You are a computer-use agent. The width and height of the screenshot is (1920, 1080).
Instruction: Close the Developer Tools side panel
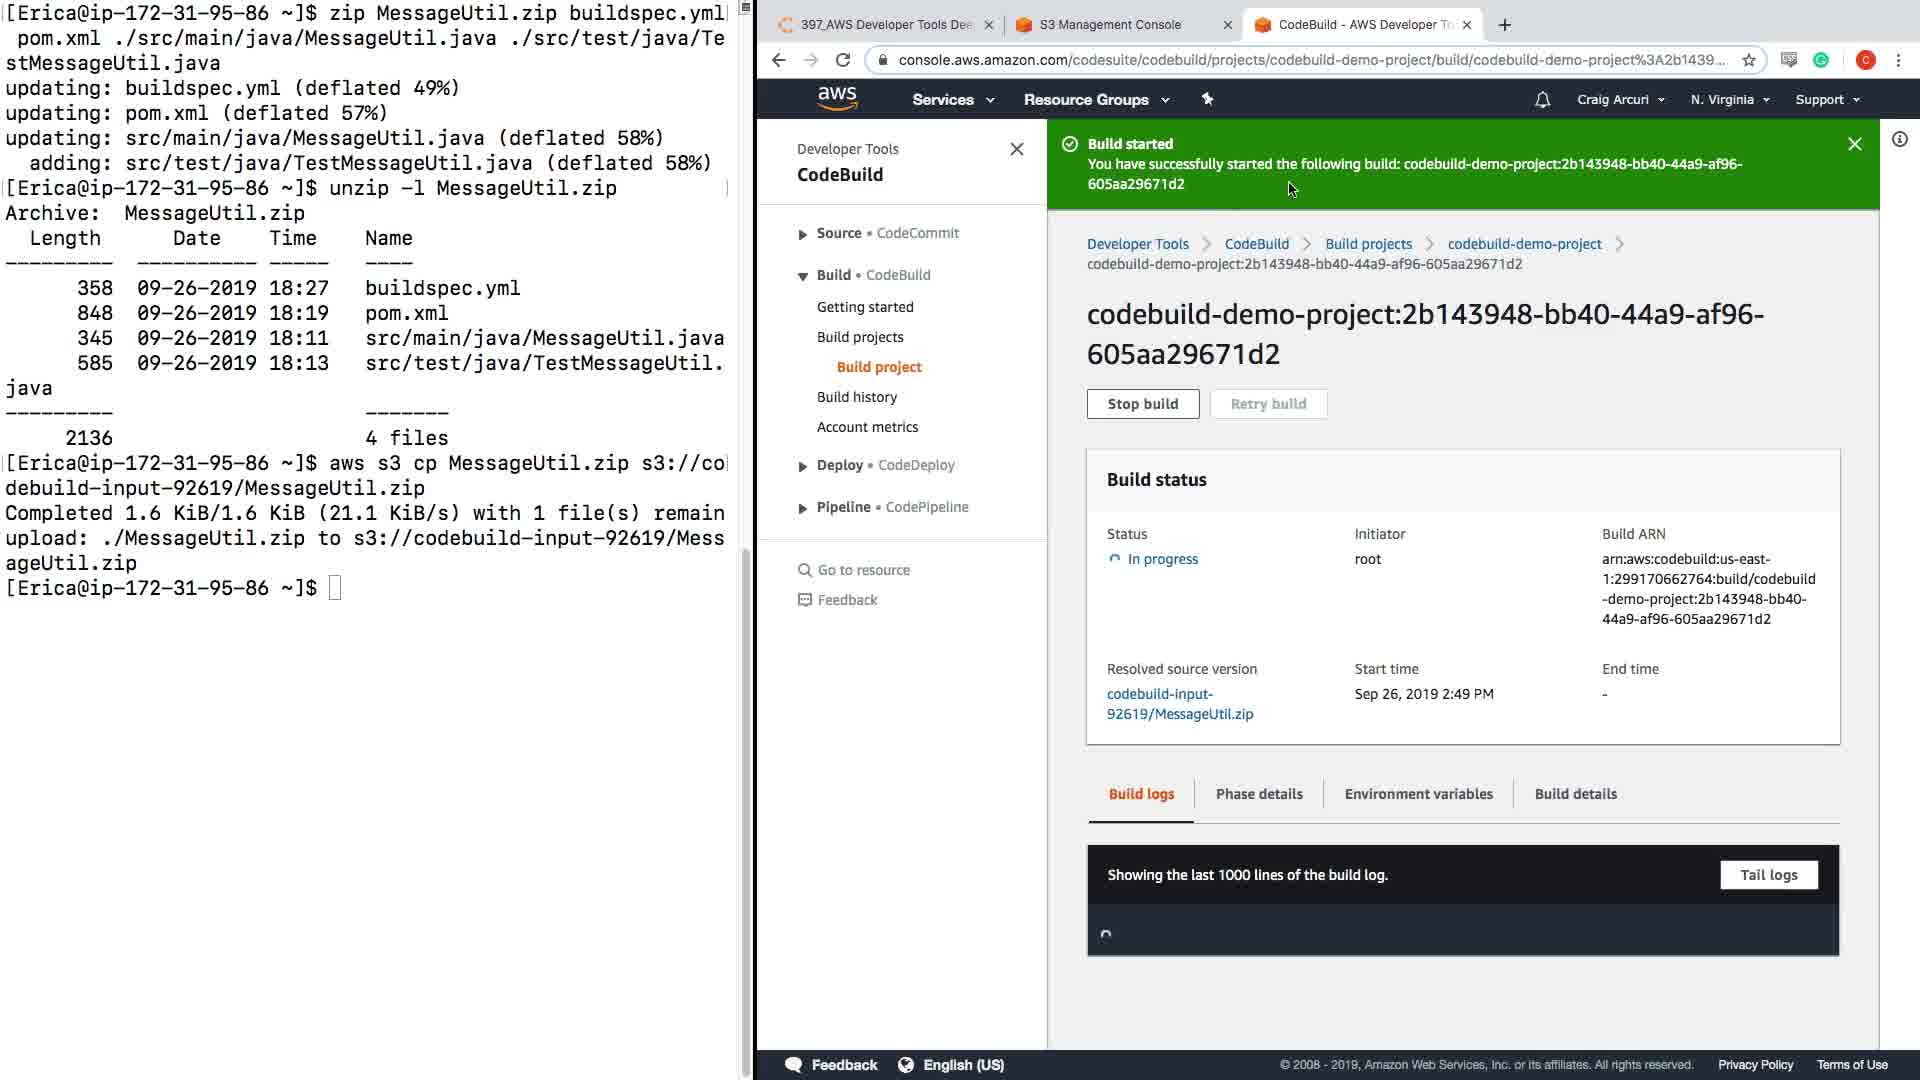click(x=1016, y=149)
